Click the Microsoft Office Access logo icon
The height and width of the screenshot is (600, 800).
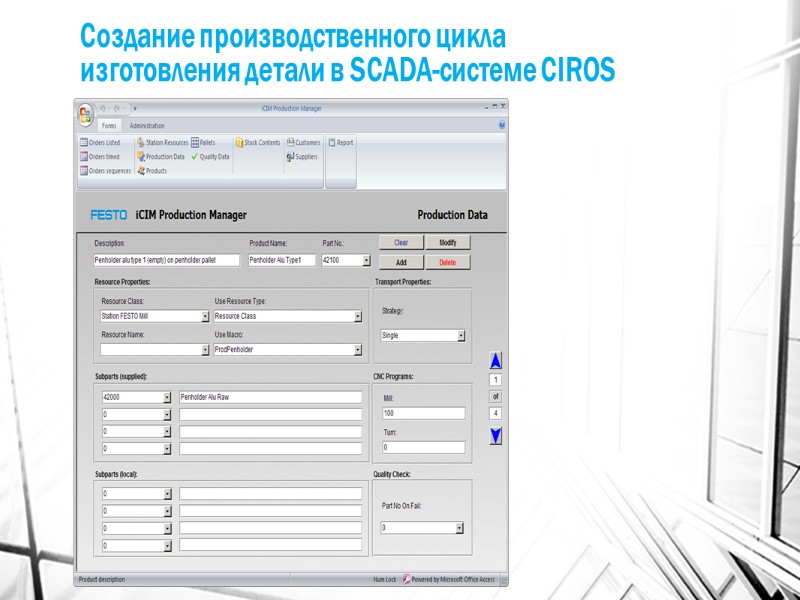(407, 579)
